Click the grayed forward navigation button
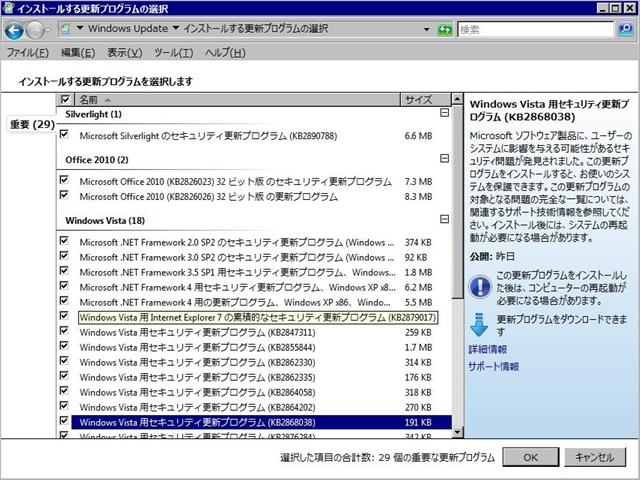 click(x=36, y=30)
